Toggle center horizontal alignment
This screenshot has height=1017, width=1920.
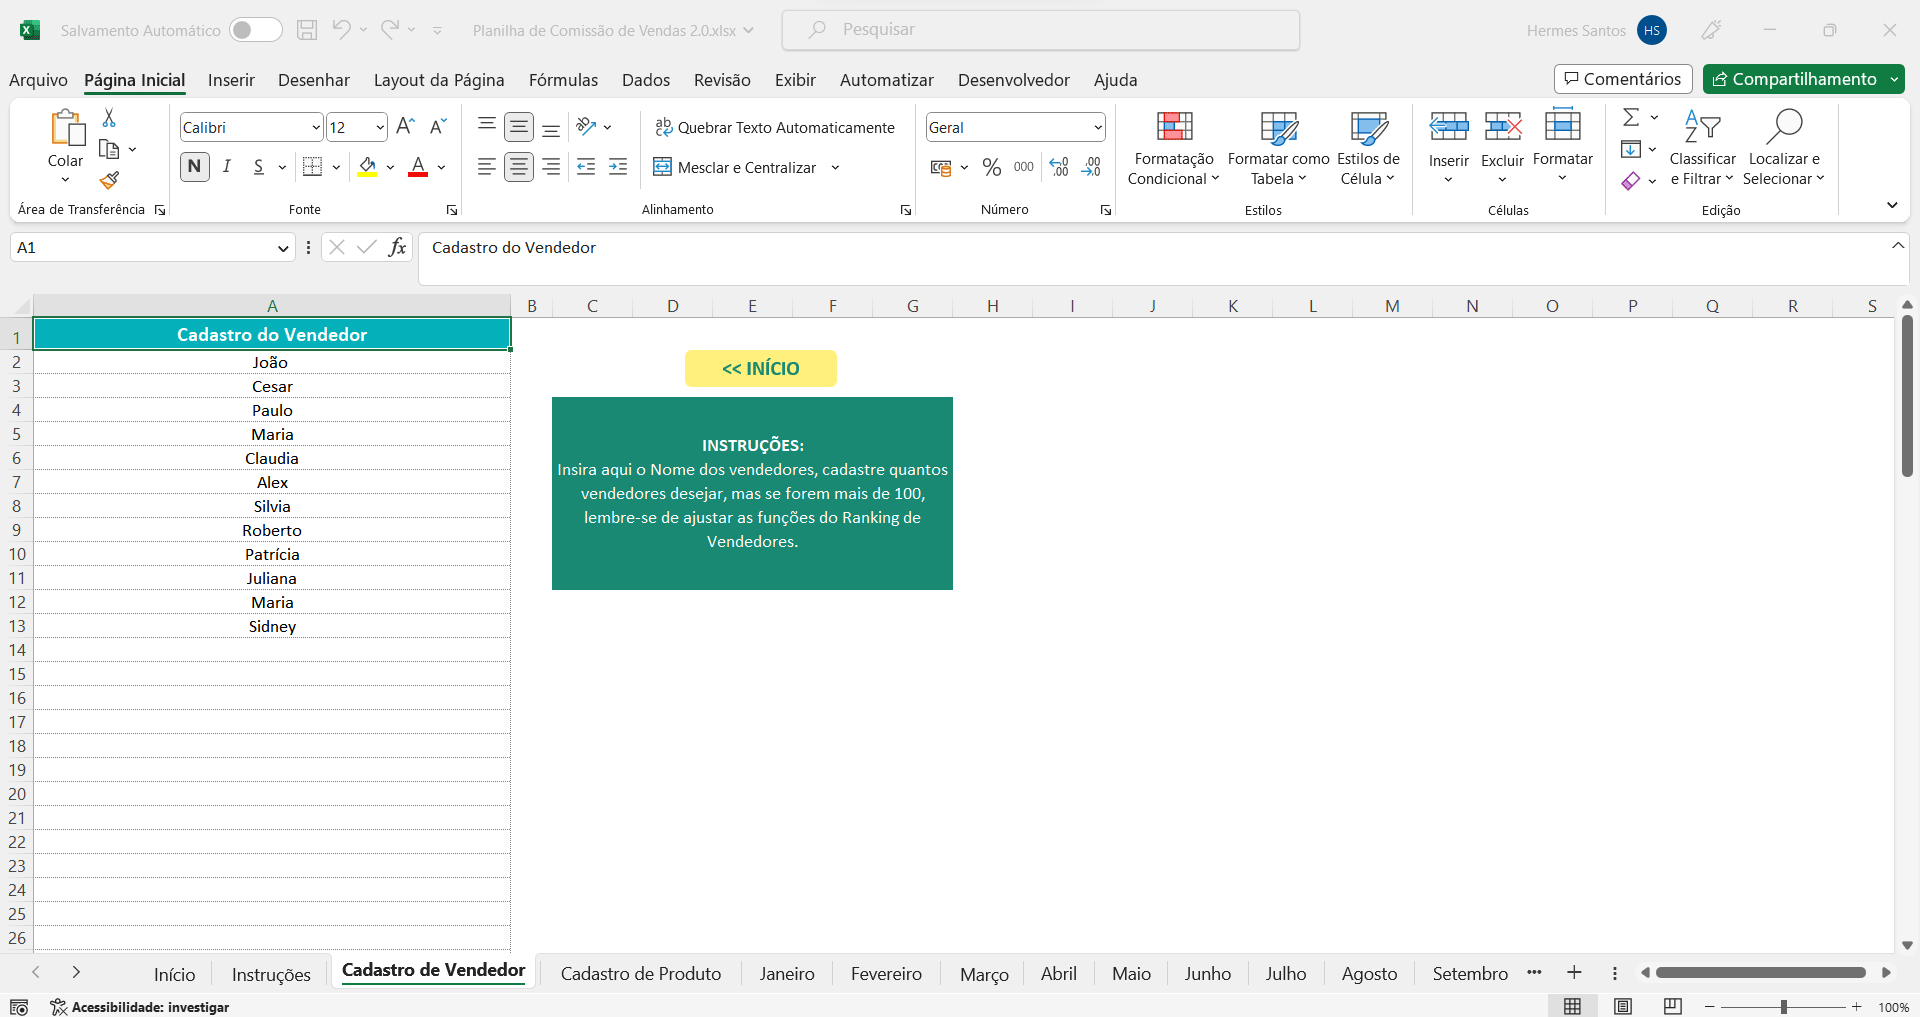519,167
